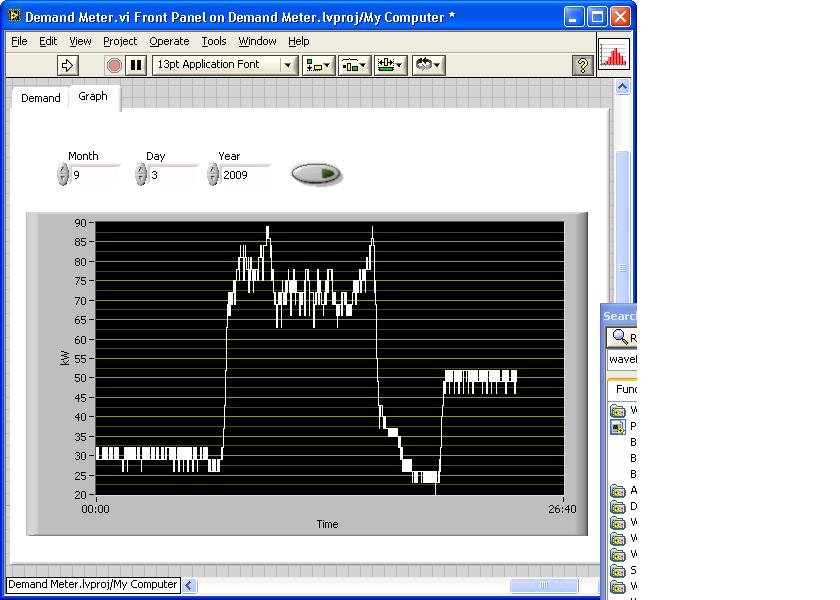Open the Project menu
The width and height of the screenshot is (840, 600).
120,41
